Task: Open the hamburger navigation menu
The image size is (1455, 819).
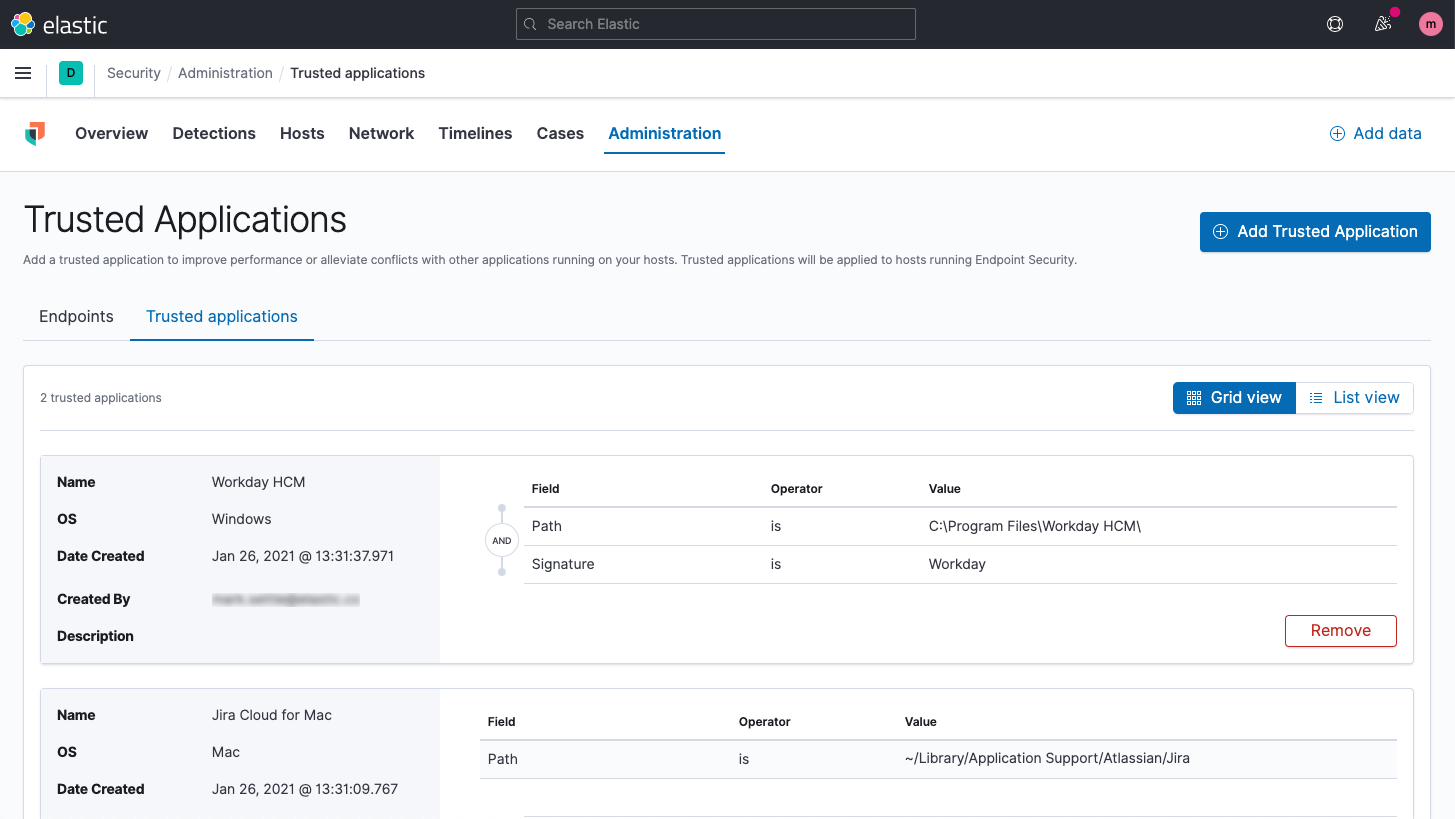Action: pos(23,73)
